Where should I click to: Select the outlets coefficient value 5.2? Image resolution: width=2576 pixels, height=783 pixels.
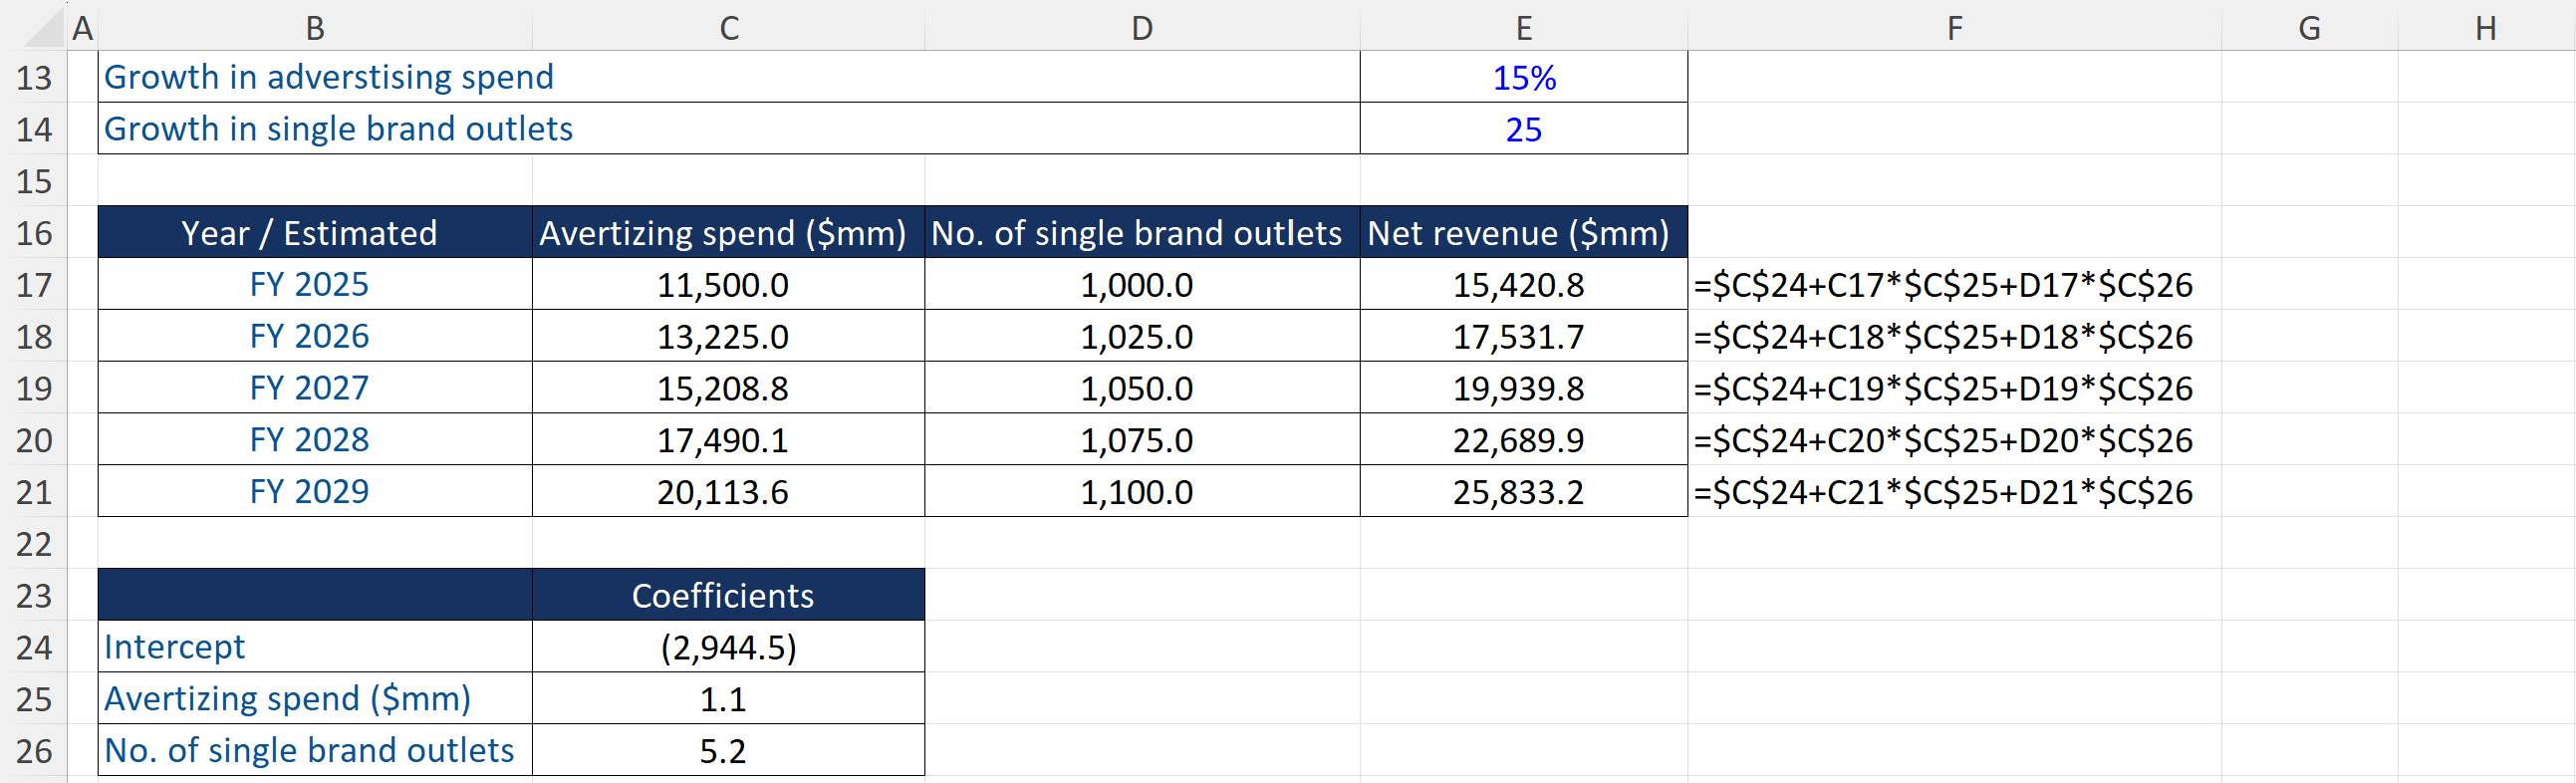(722, 751)
